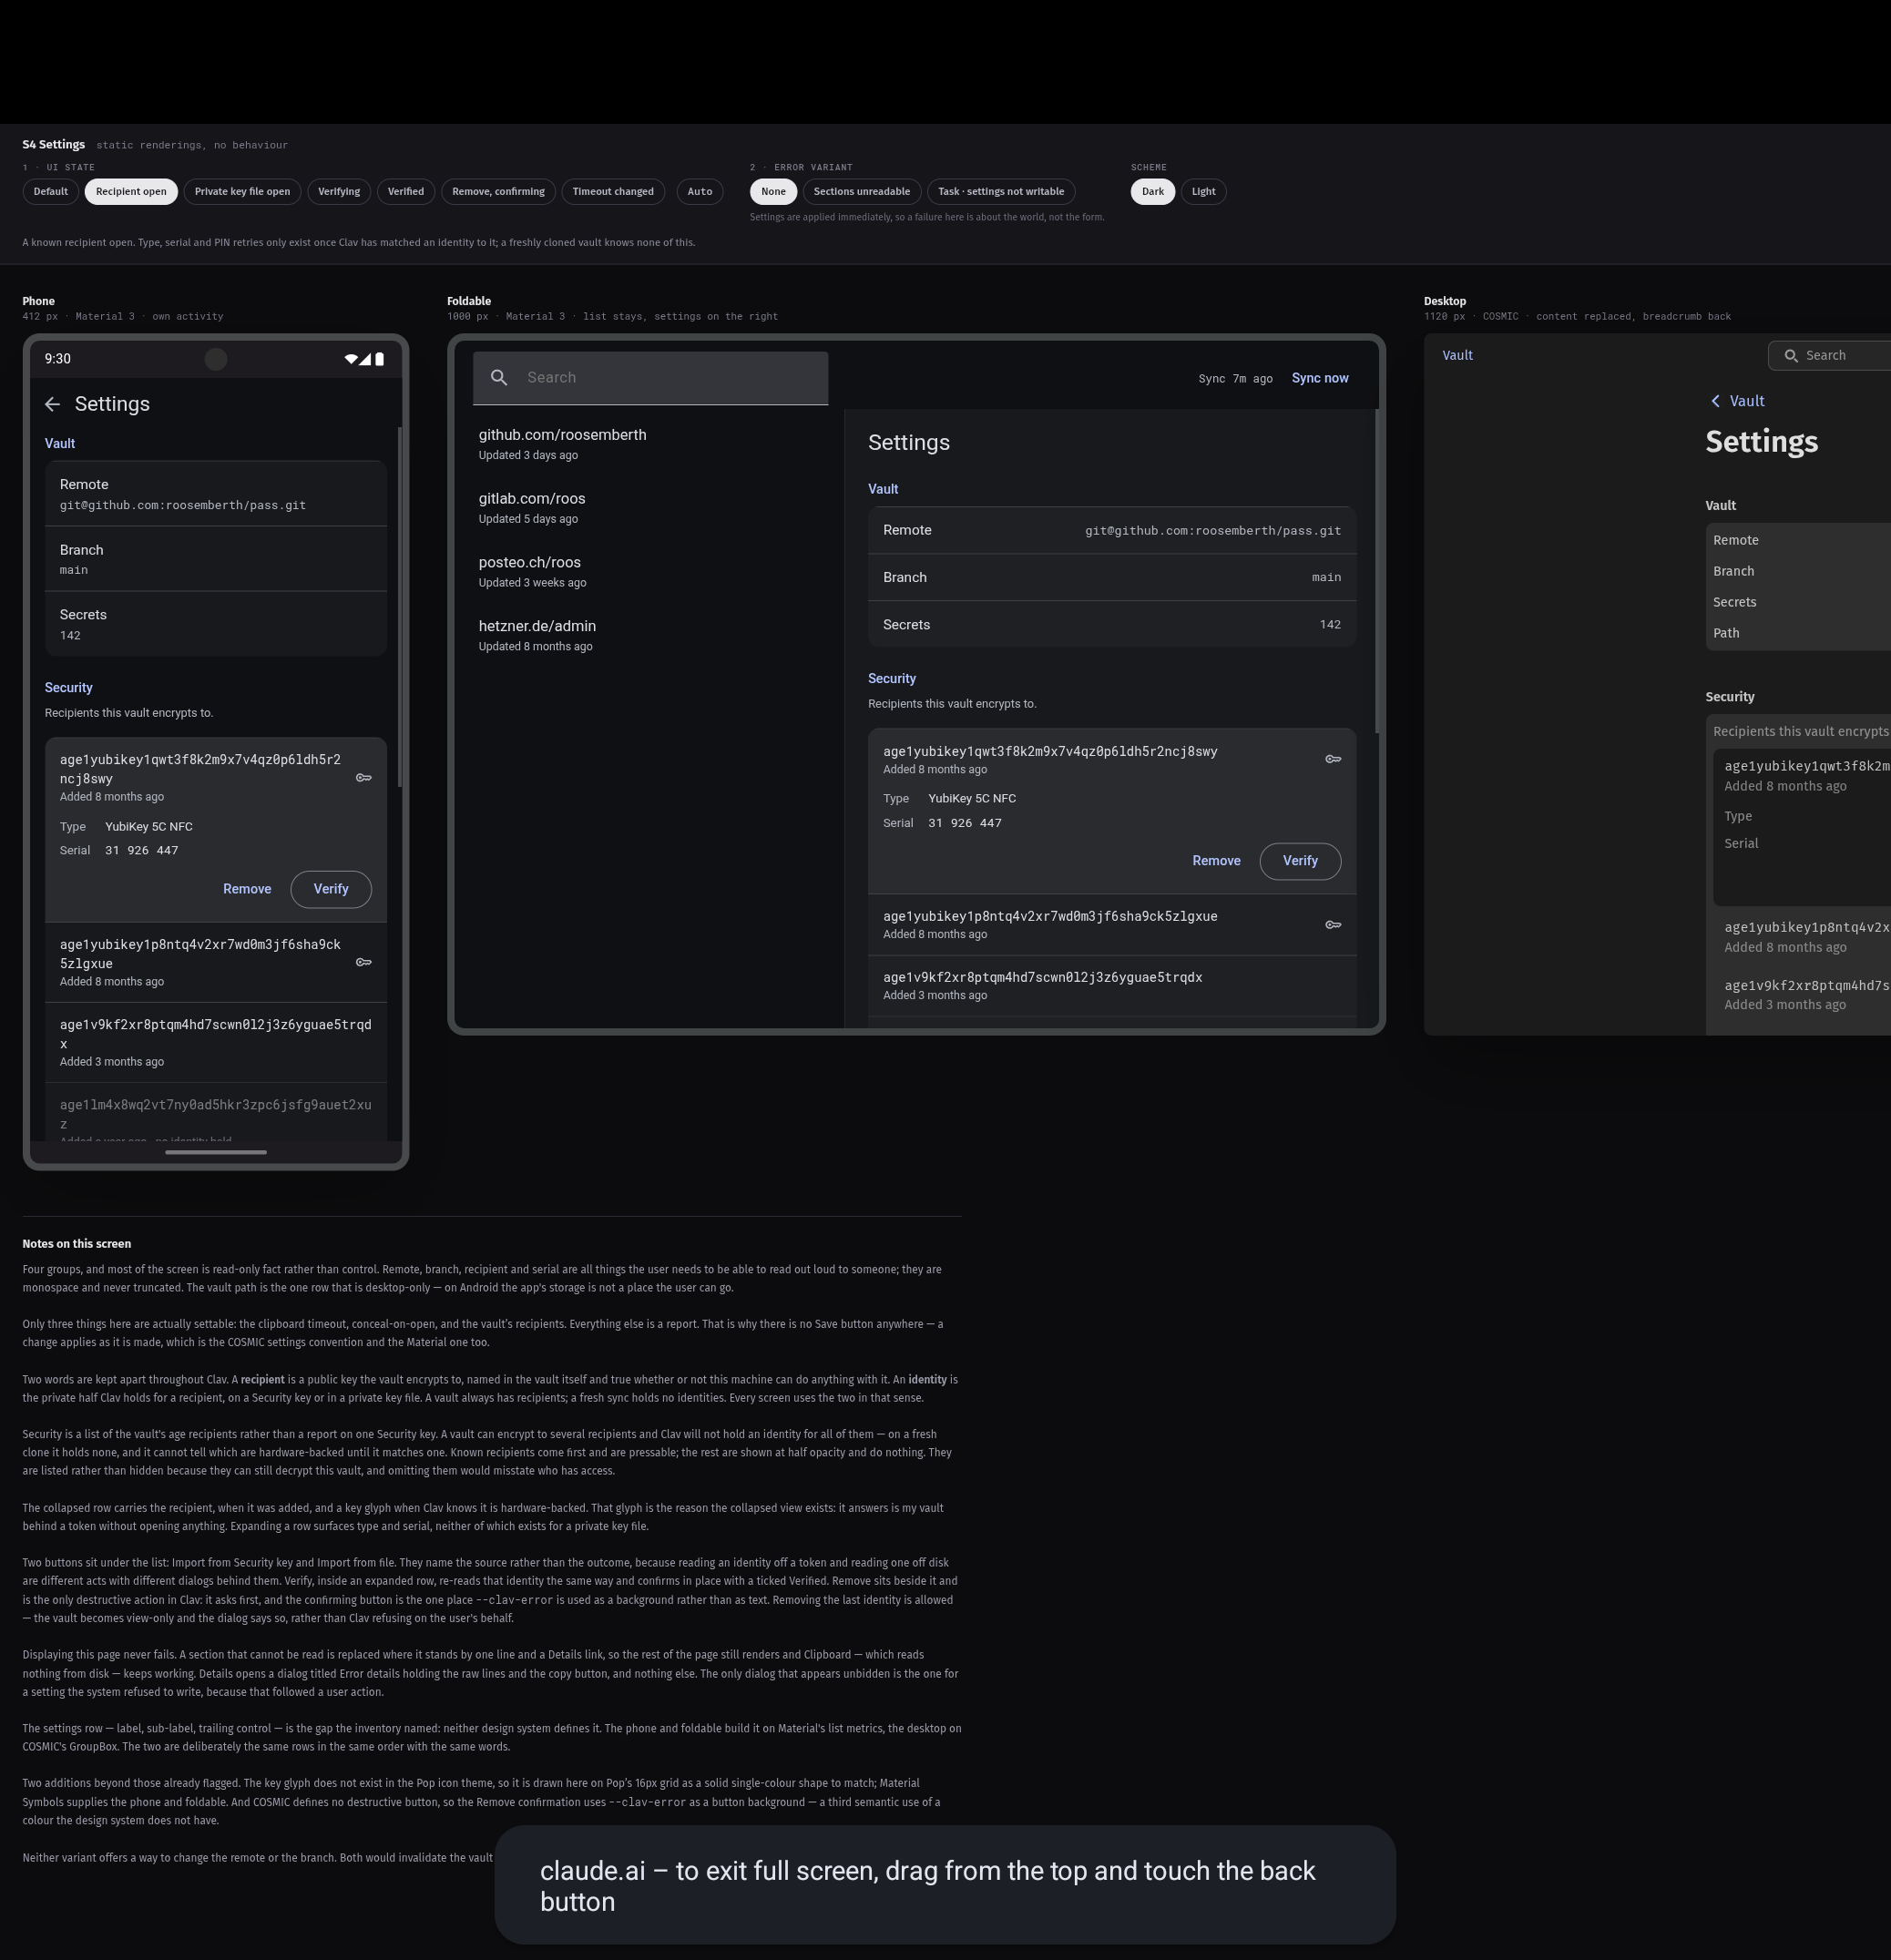Click Verify in phone recipient card
Image resolution: width=1891 pixels, height=1960 pixels.
(331, 889)
